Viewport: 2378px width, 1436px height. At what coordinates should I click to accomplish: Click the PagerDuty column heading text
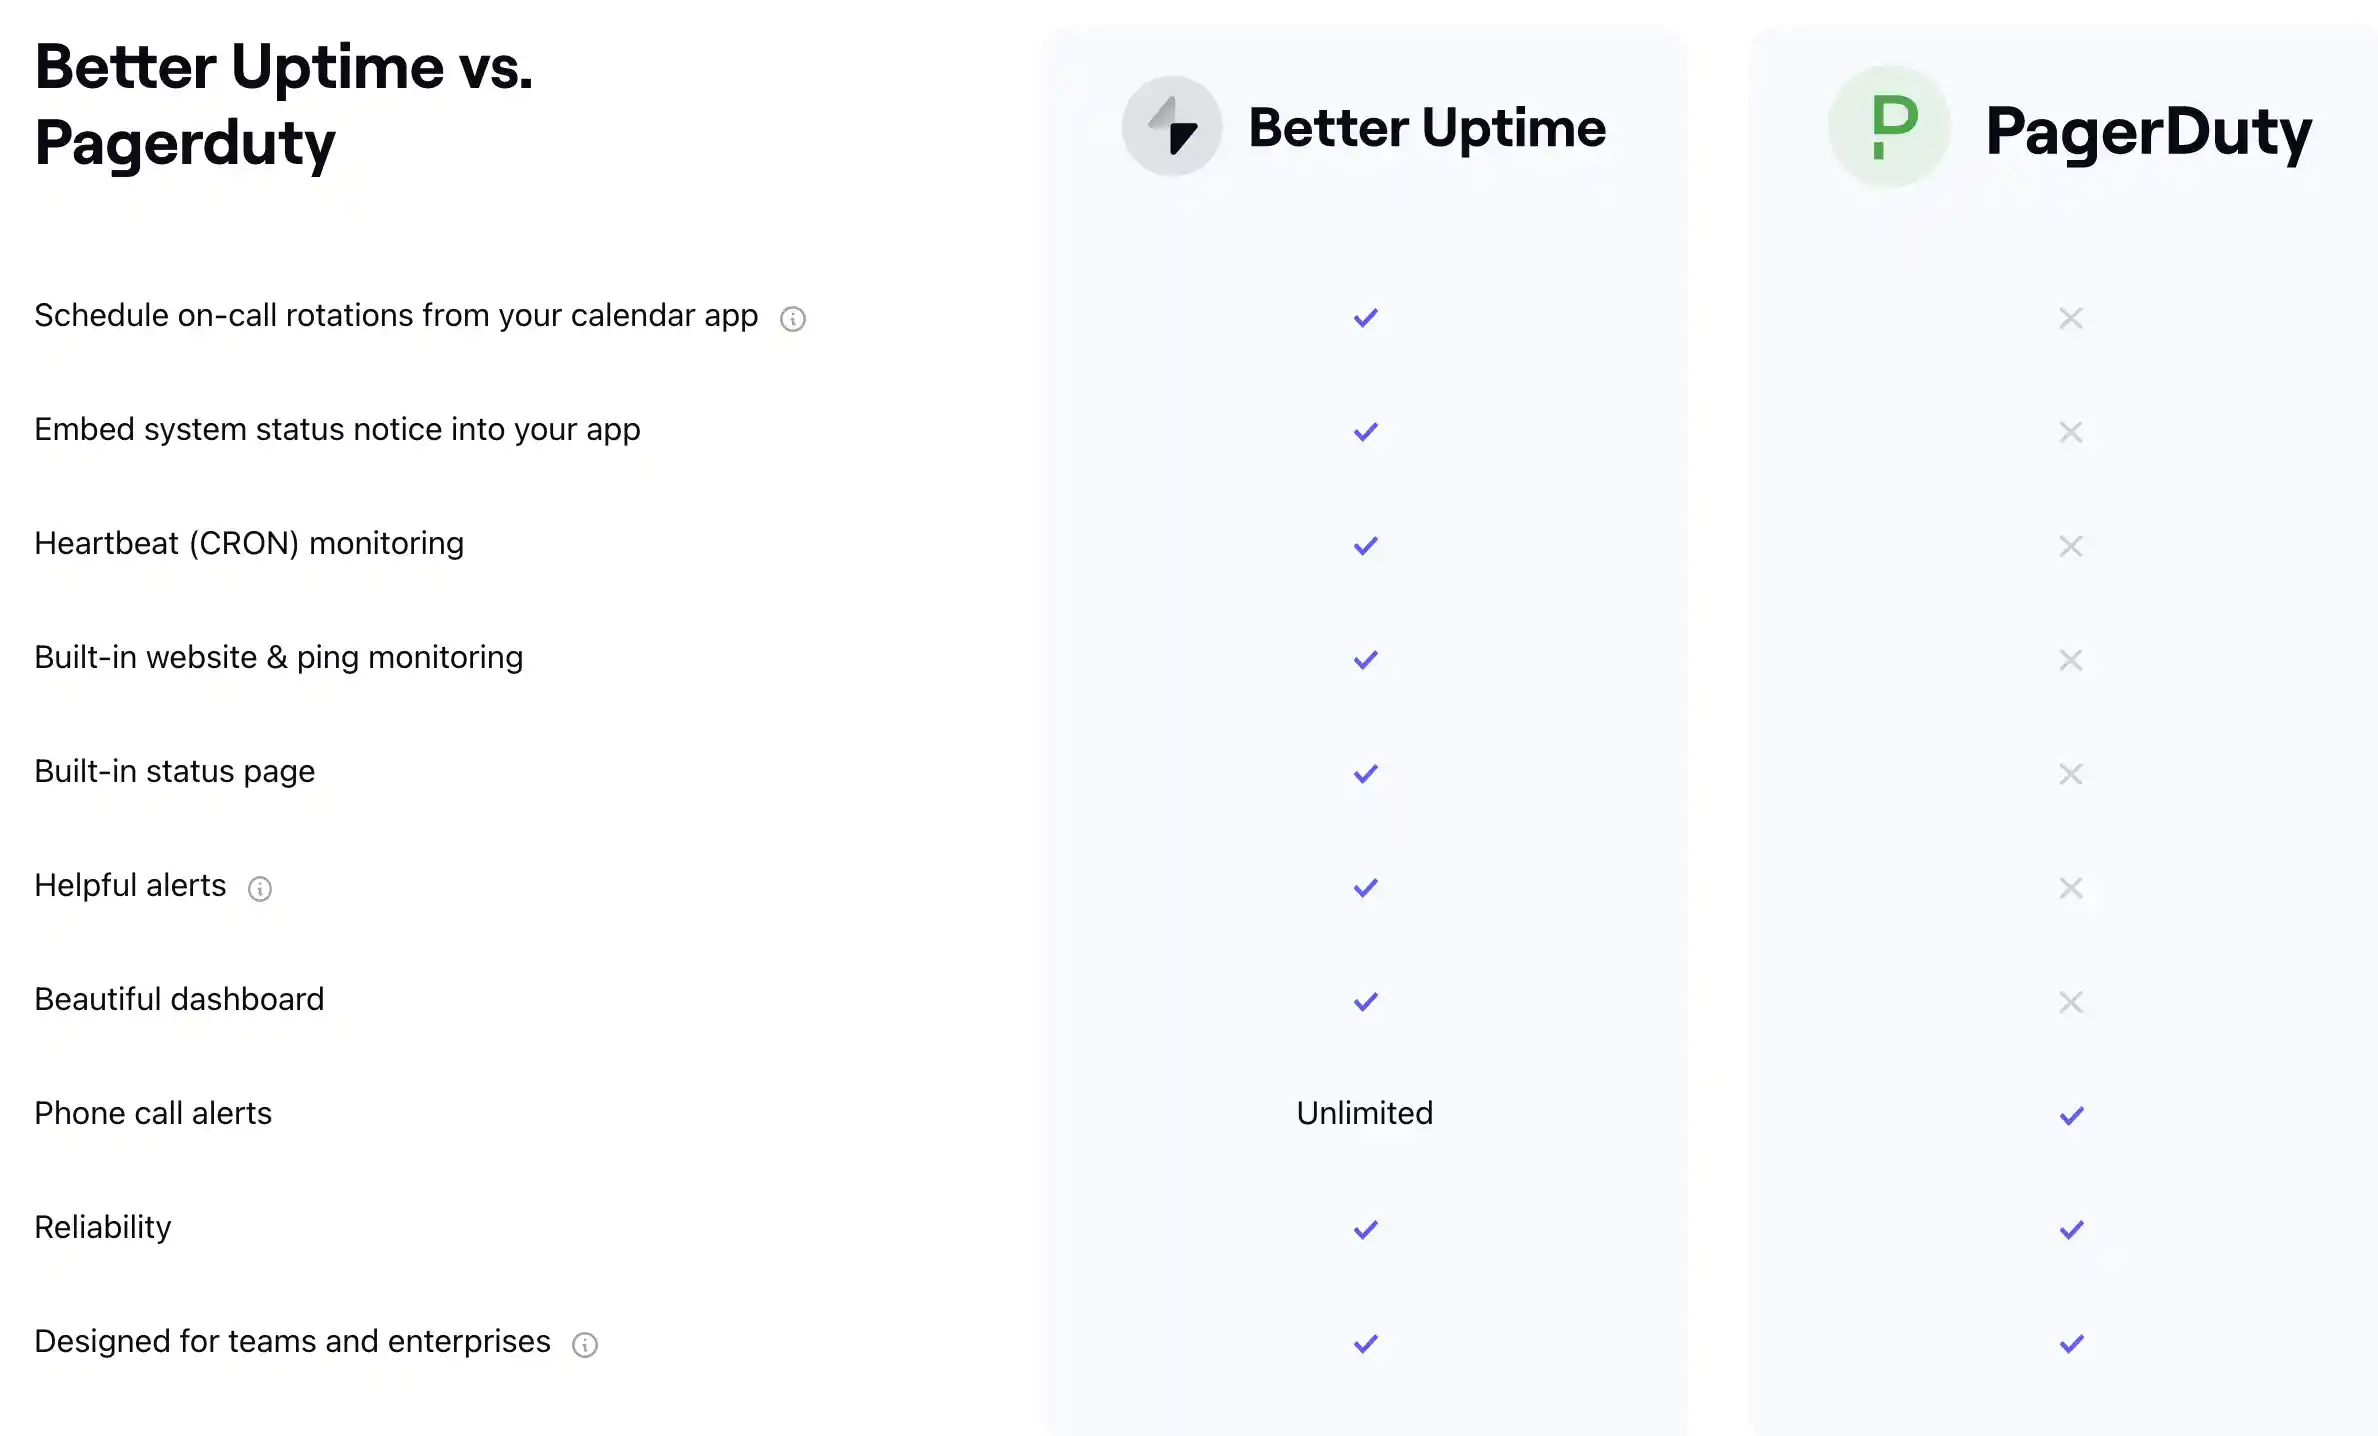pos(2149,132)
